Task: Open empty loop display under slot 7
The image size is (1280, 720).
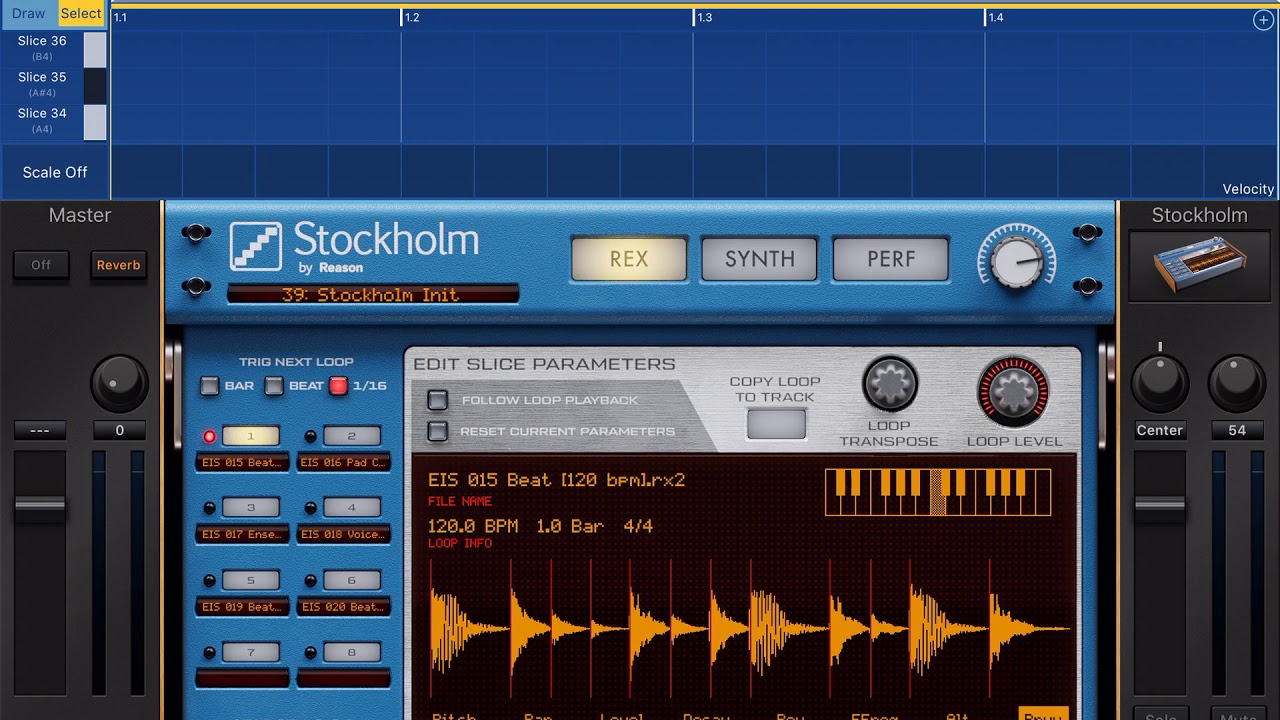Action: pyautogui.click(x=242, y=679)
